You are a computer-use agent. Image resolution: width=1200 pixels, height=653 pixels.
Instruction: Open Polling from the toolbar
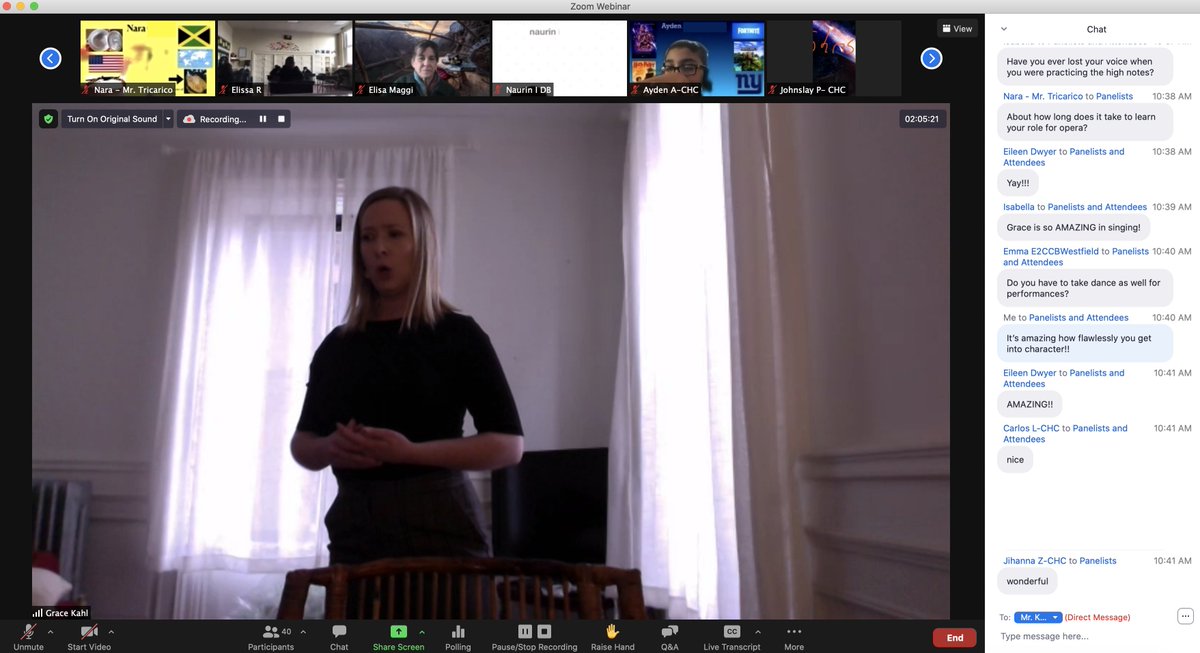pos(458,637)
